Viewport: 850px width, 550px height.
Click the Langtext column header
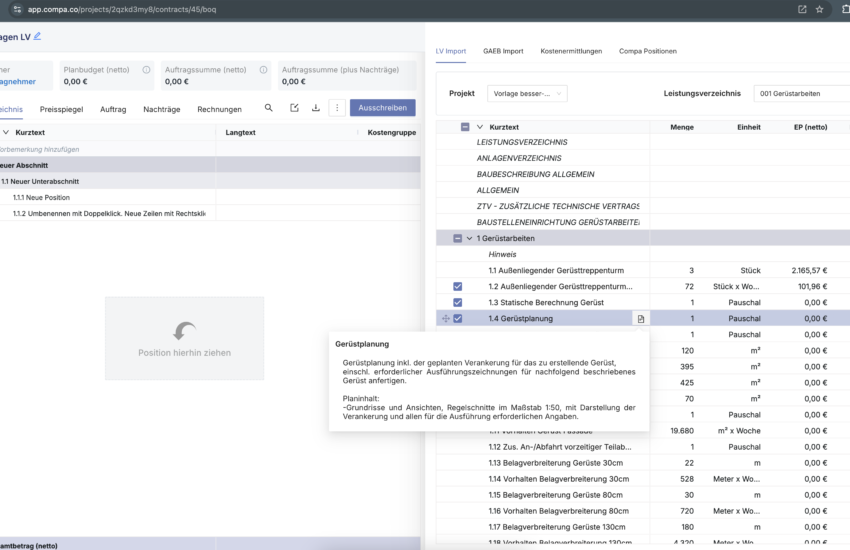240,132
